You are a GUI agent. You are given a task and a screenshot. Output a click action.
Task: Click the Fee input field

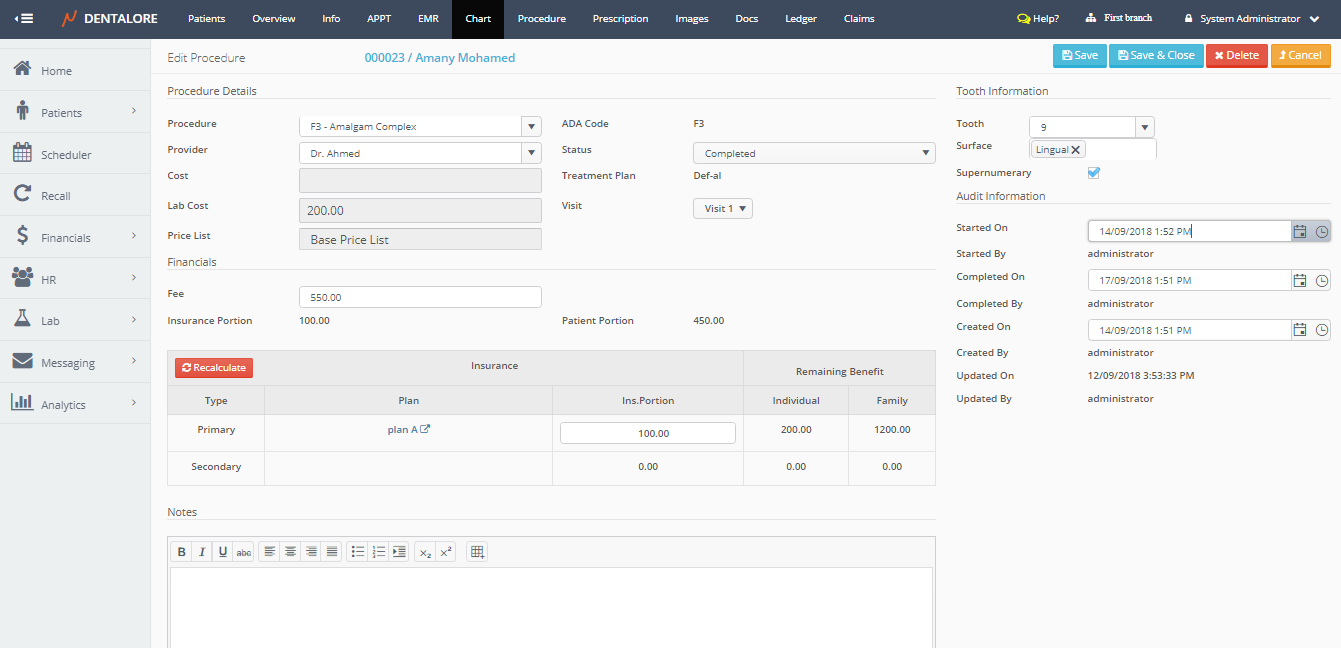click(x=420, y=297)
